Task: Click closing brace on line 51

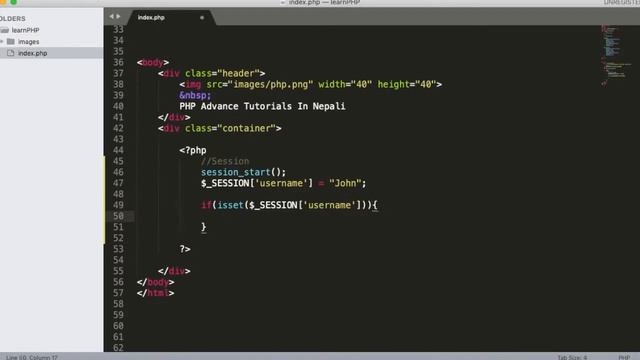Action: (203, 227)
